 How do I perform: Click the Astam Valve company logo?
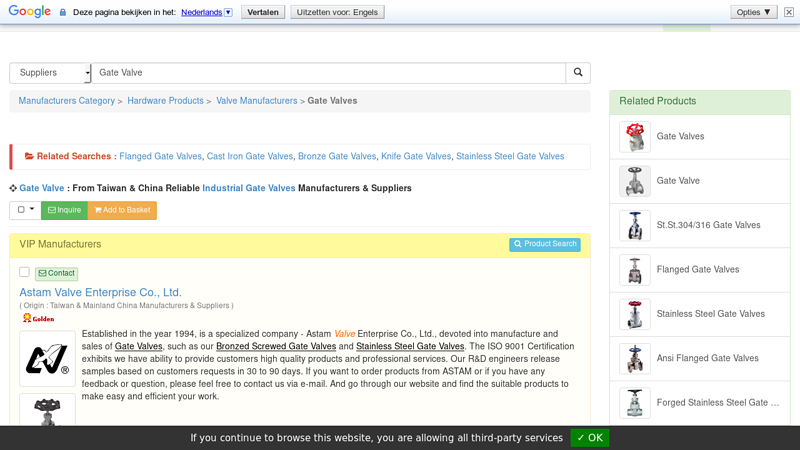(x=47, y=359)
